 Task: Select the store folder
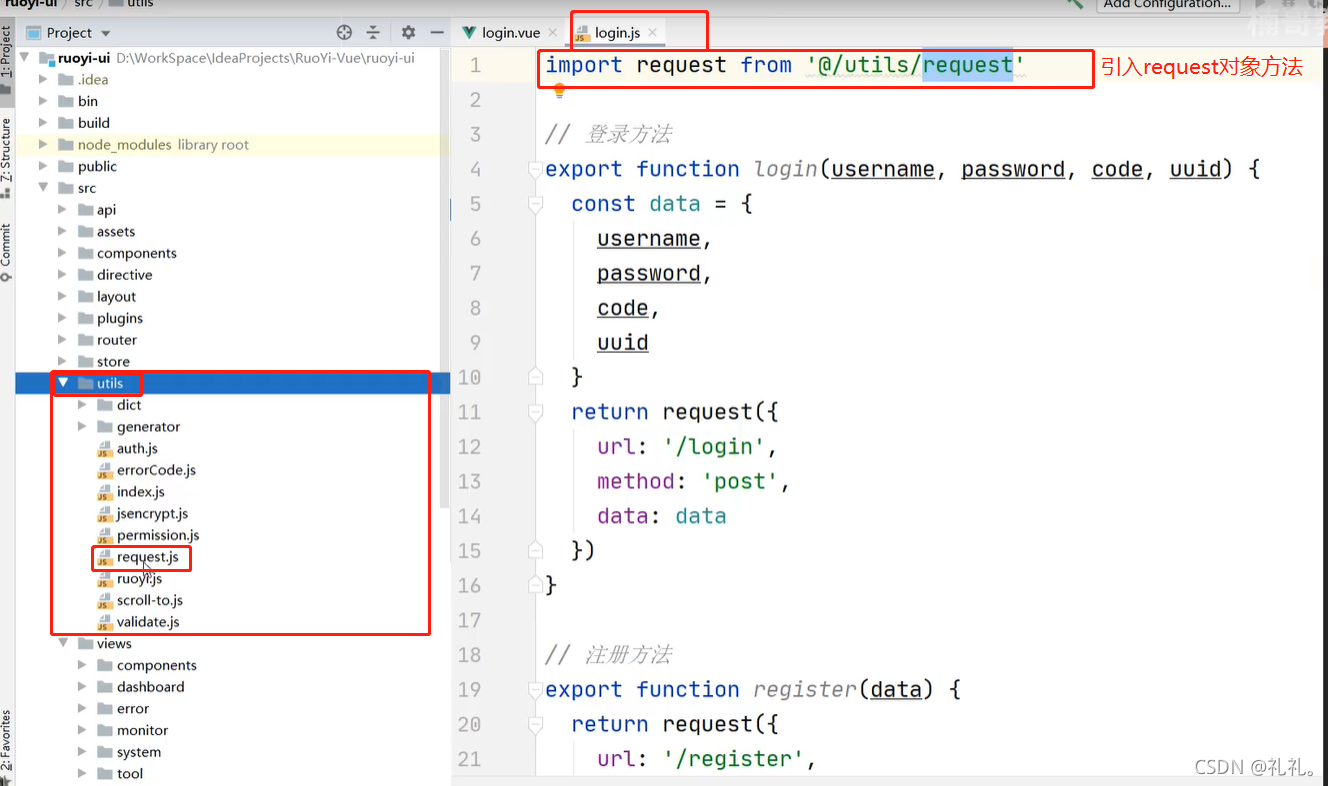113,362
